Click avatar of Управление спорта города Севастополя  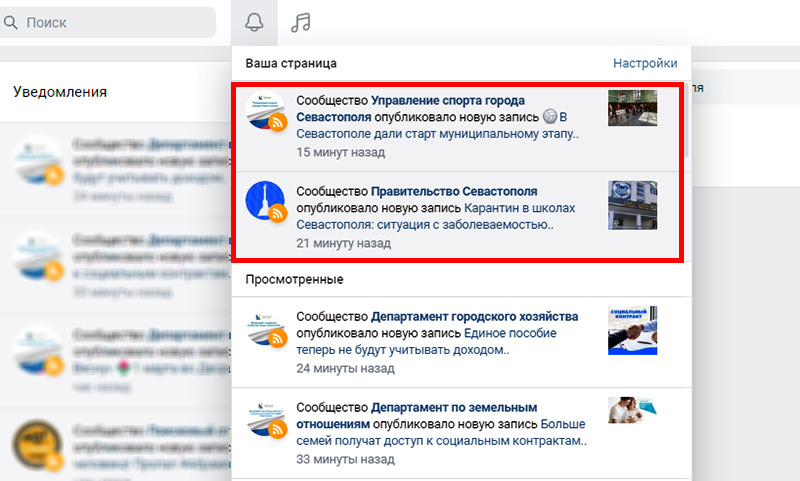[x=265, y=111]
